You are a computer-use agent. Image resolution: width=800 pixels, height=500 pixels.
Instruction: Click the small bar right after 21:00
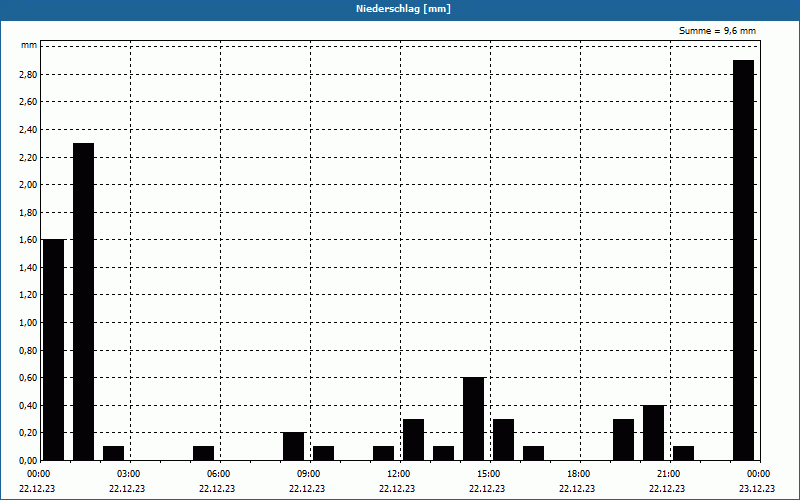[684, 453]
